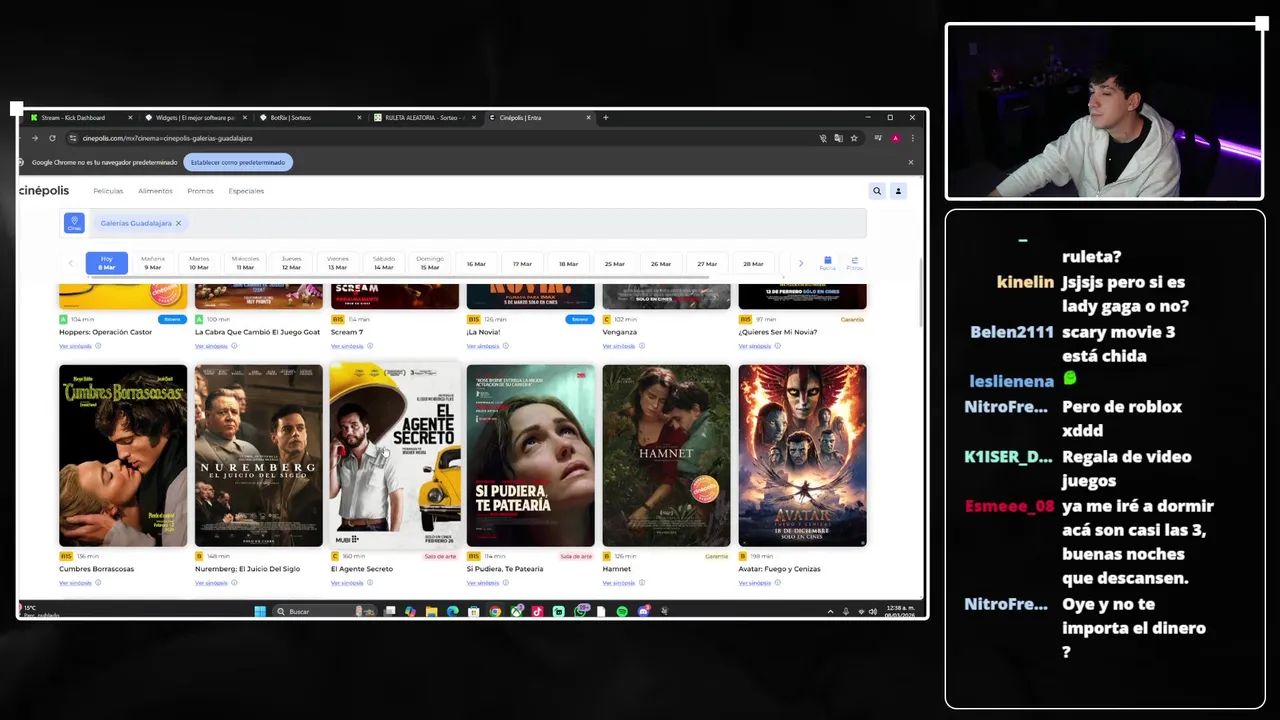The image size is (1280, 720).
Task: Bookmark this page with the star icon
Action: pos(853,138)
